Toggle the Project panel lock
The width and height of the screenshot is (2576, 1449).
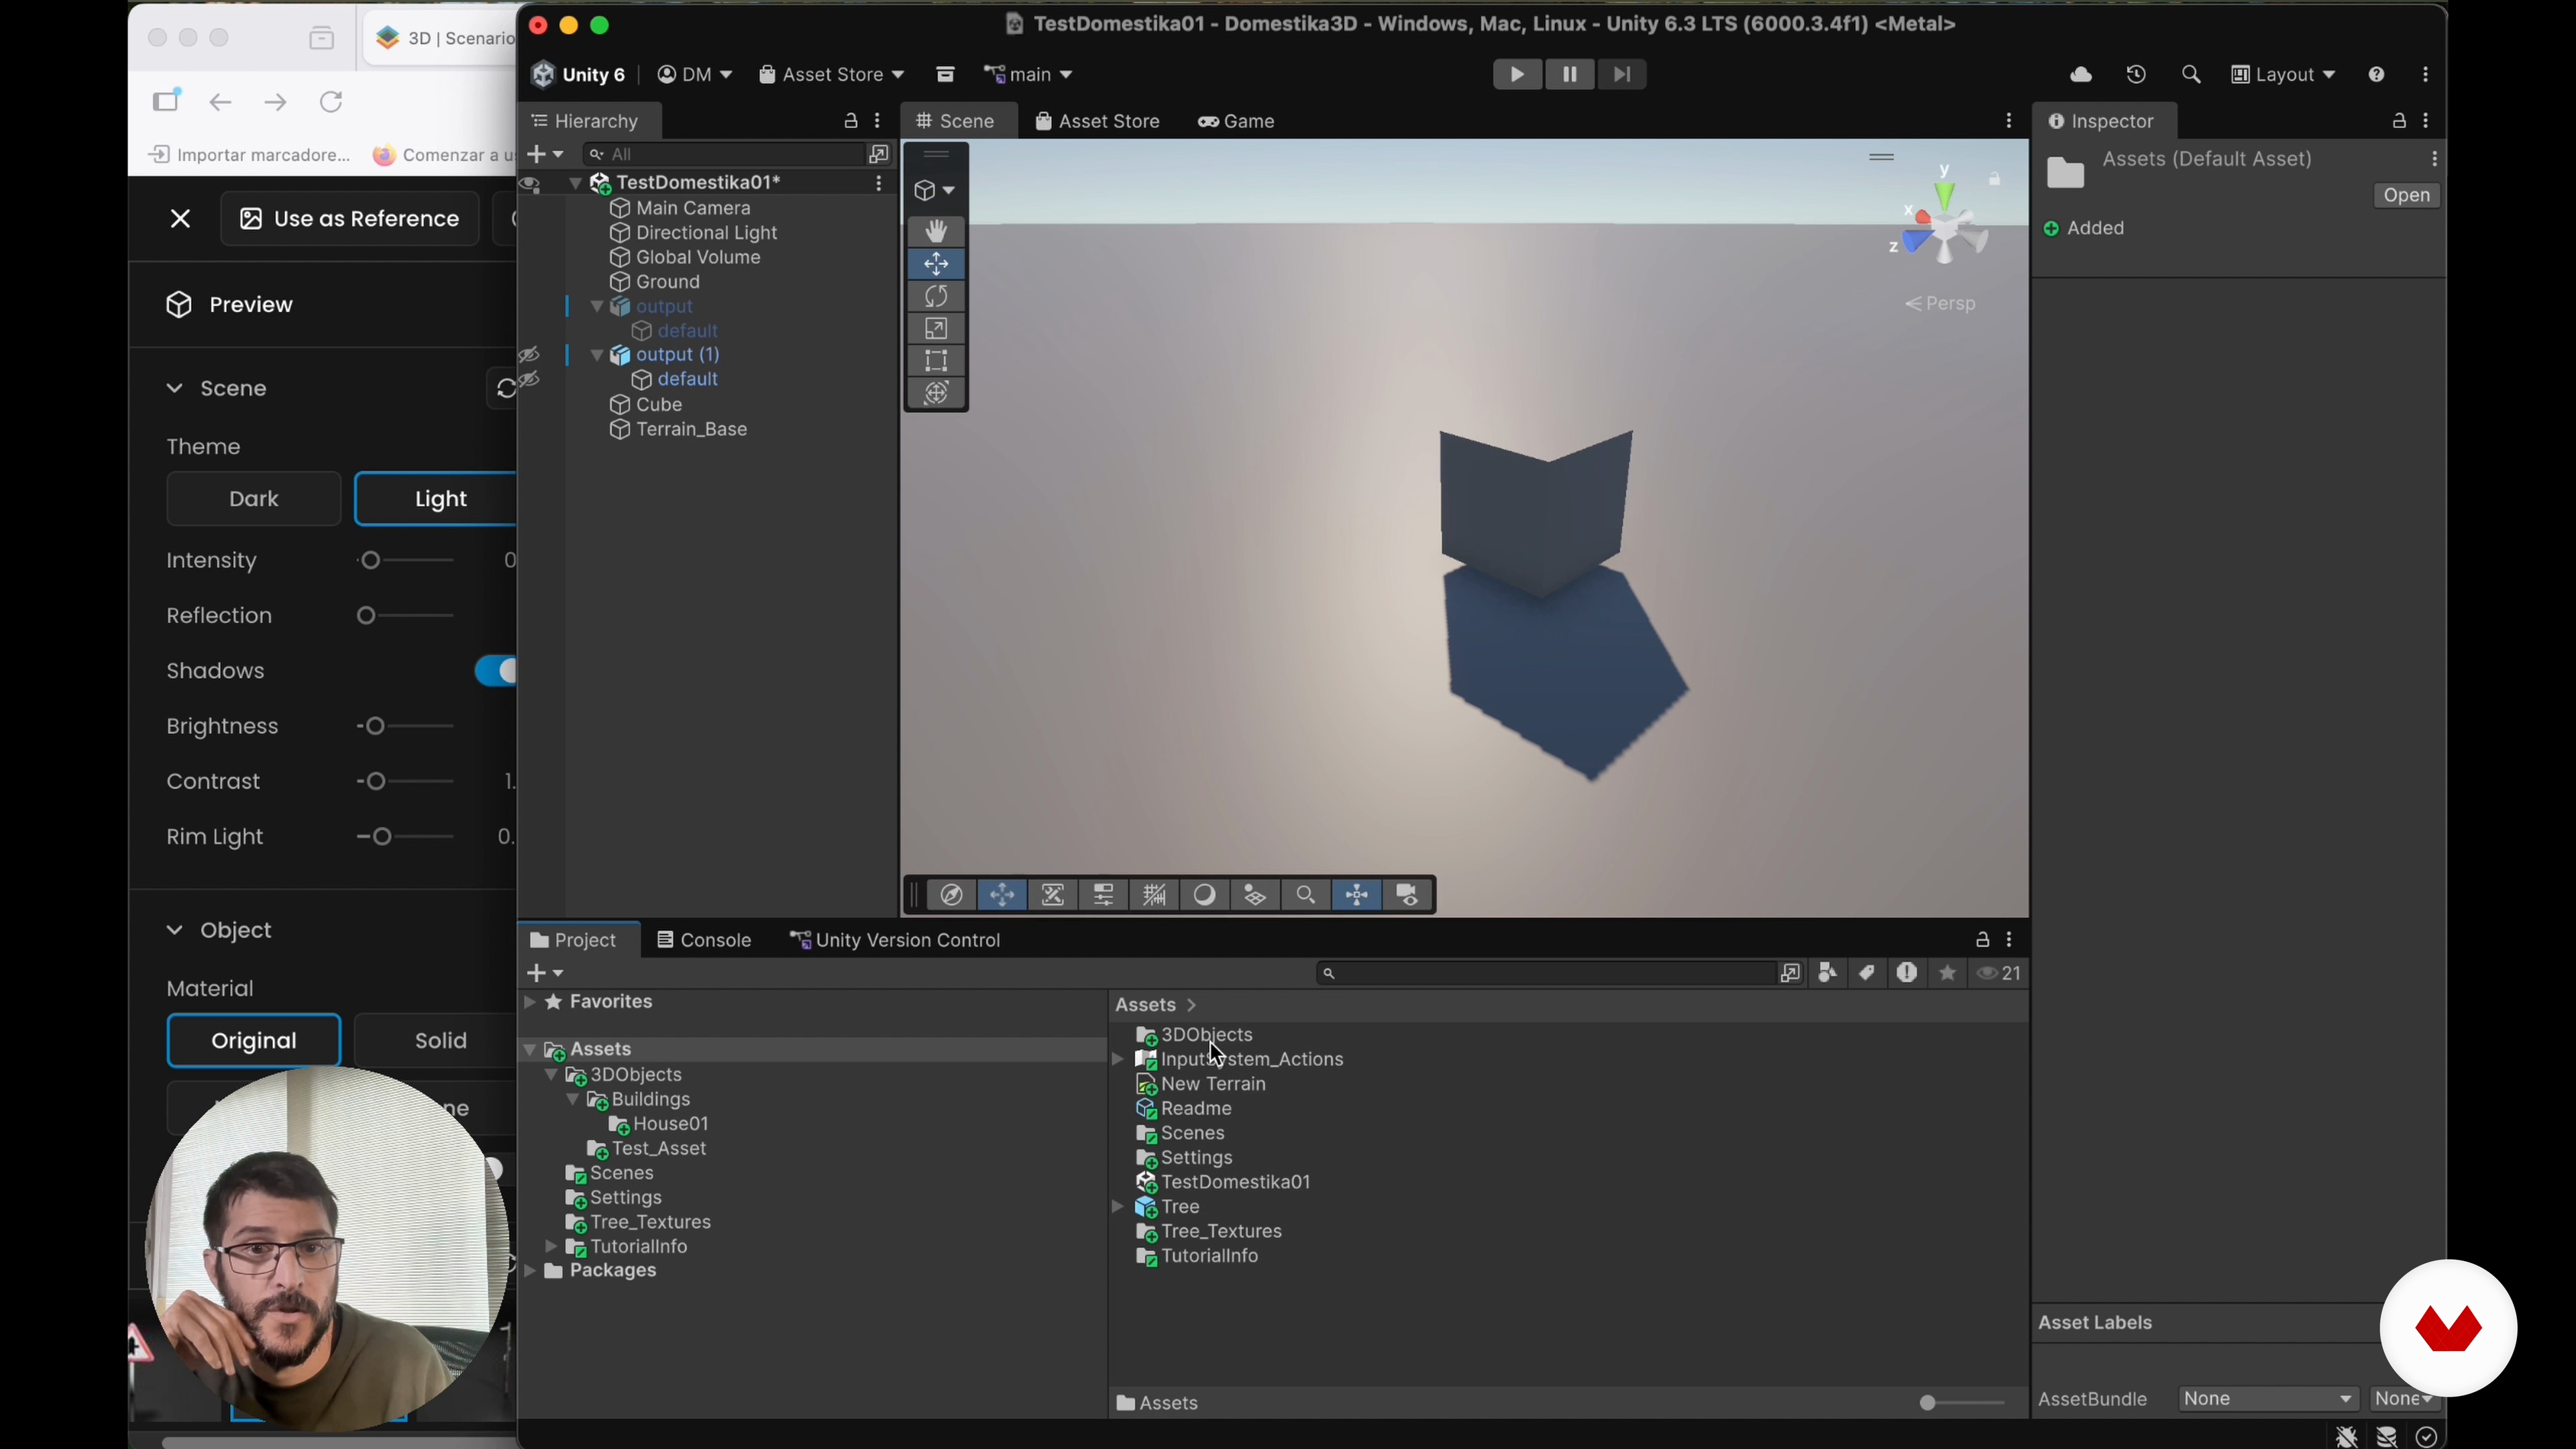(1982, 940)
